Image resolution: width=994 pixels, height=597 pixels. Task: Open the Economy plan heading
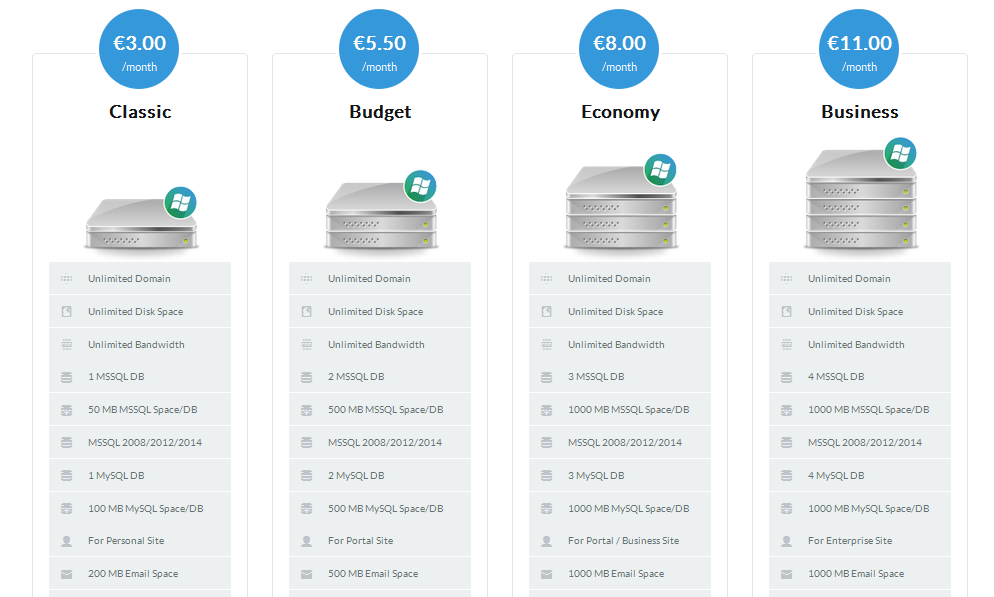621,112
